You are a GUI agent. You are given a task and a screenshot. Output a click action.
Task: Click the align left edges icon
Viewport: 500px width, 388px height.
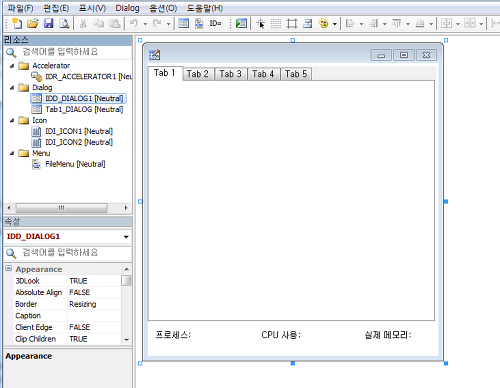click(x=350, y=23)
